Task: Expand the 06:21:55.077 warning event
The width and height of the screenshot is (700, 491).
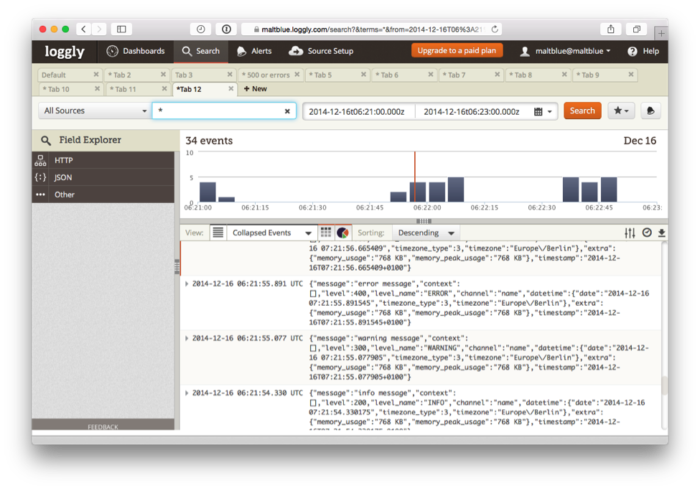Action: 187,338
